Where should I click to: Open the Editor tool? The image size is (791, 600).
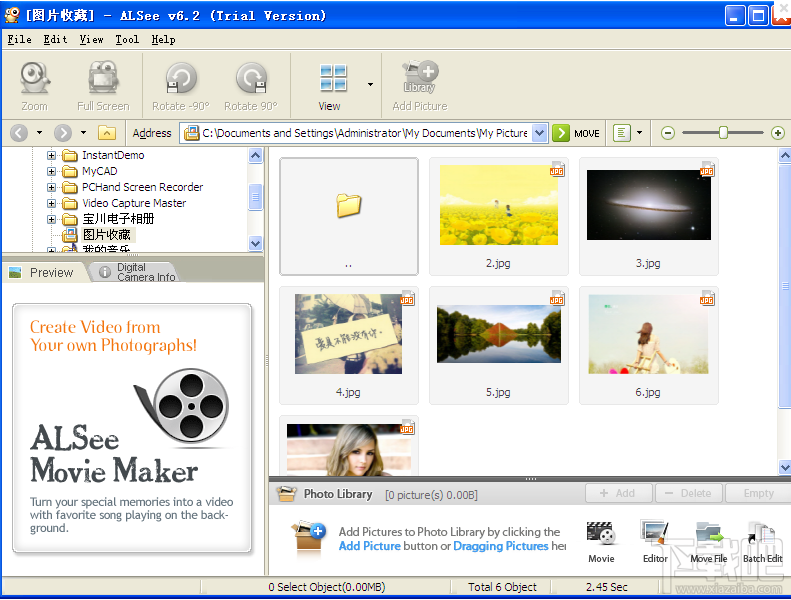coord(655,542)
